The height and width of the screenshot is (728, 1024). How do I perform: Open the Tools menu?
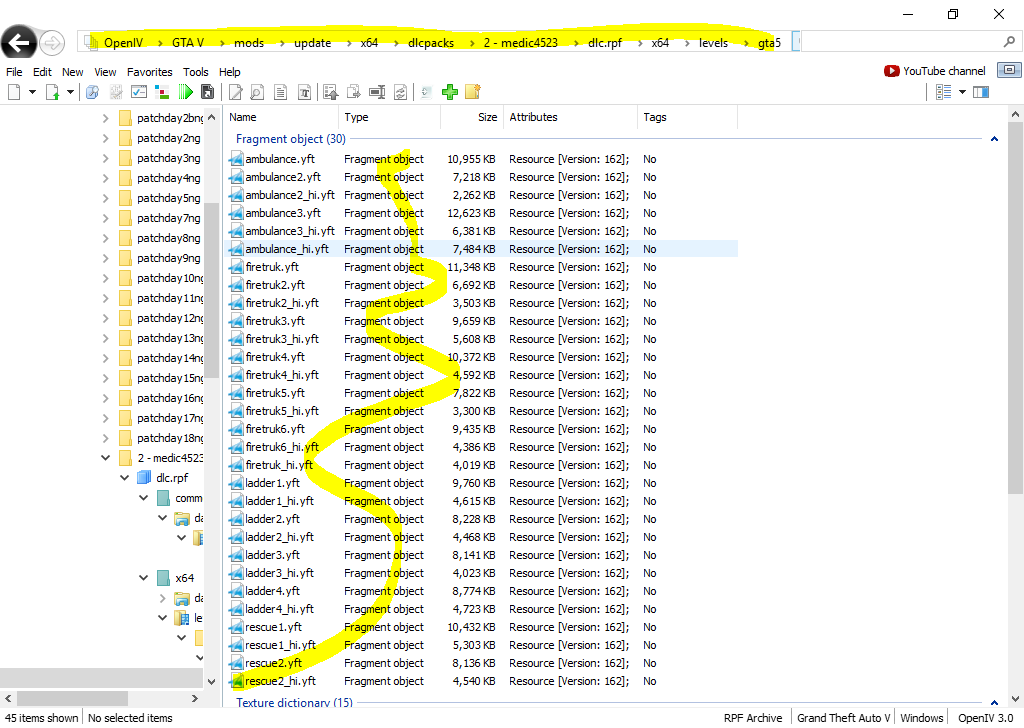pos(196,72)
